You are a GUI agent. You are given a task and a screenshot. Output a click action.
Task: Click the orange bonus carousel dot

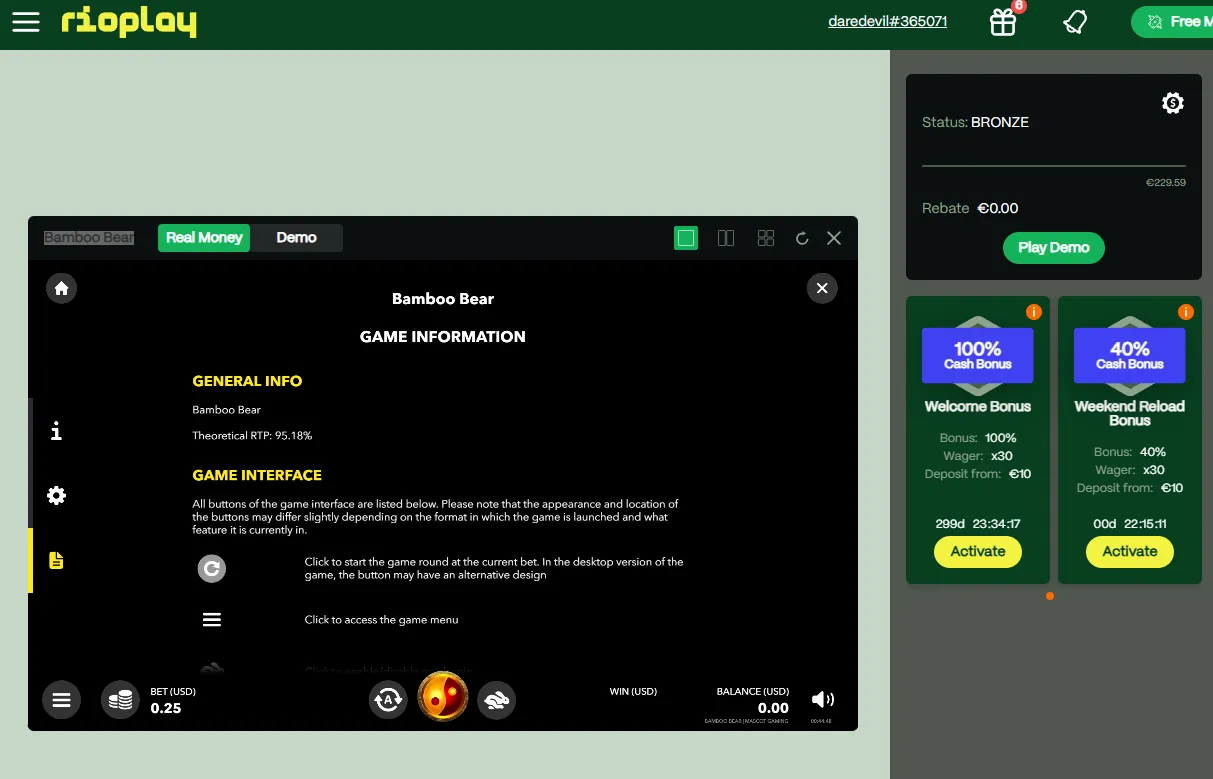[x=1050, y=596]
